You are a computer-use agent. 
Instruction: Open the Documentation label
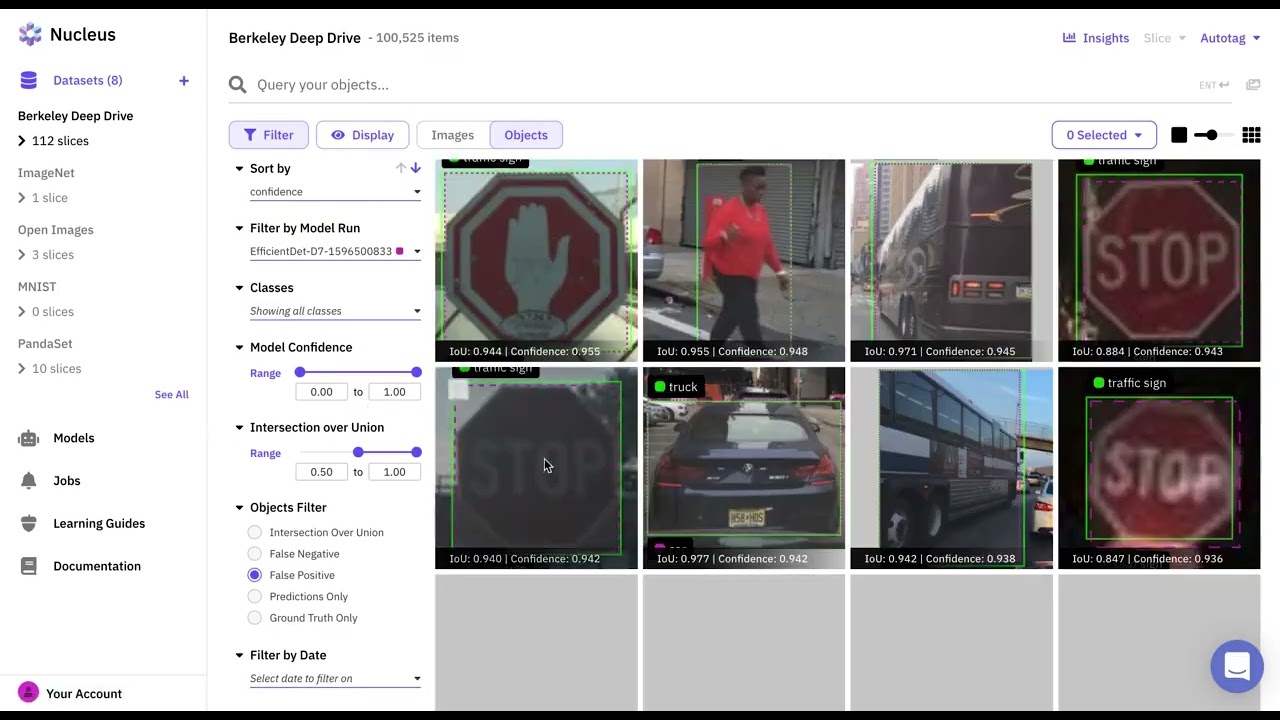click(97, 566)
